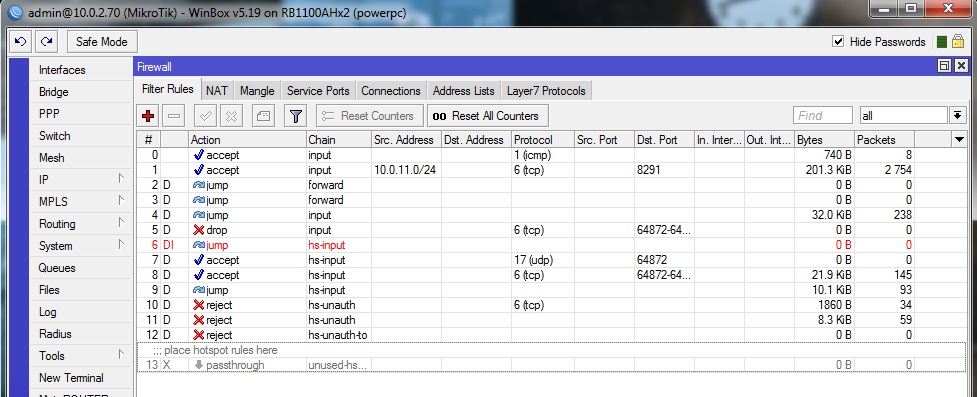Image resolution: width=977 pixels, height=397 pixels.
Task: Click the green status indicator near padlock
Action: (x=941, y=42)
